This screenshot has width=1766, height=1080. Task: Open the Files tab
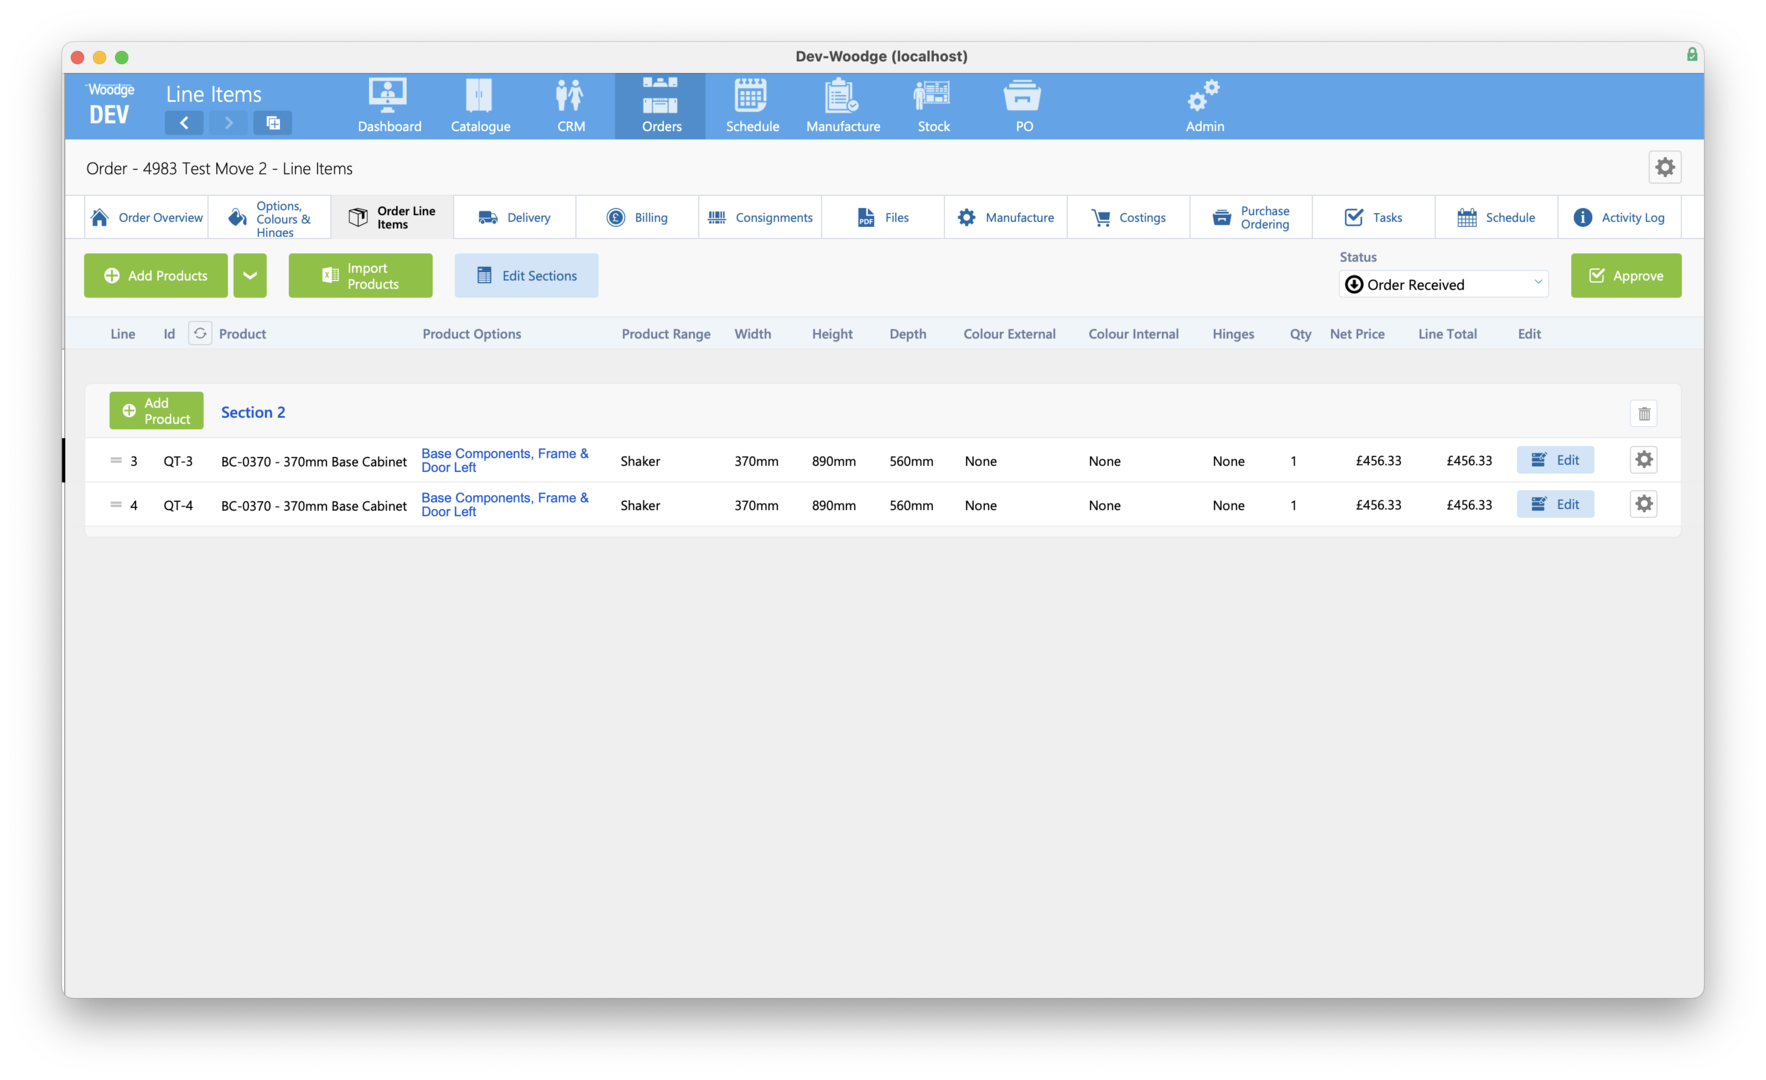click(x=884, y=217)
